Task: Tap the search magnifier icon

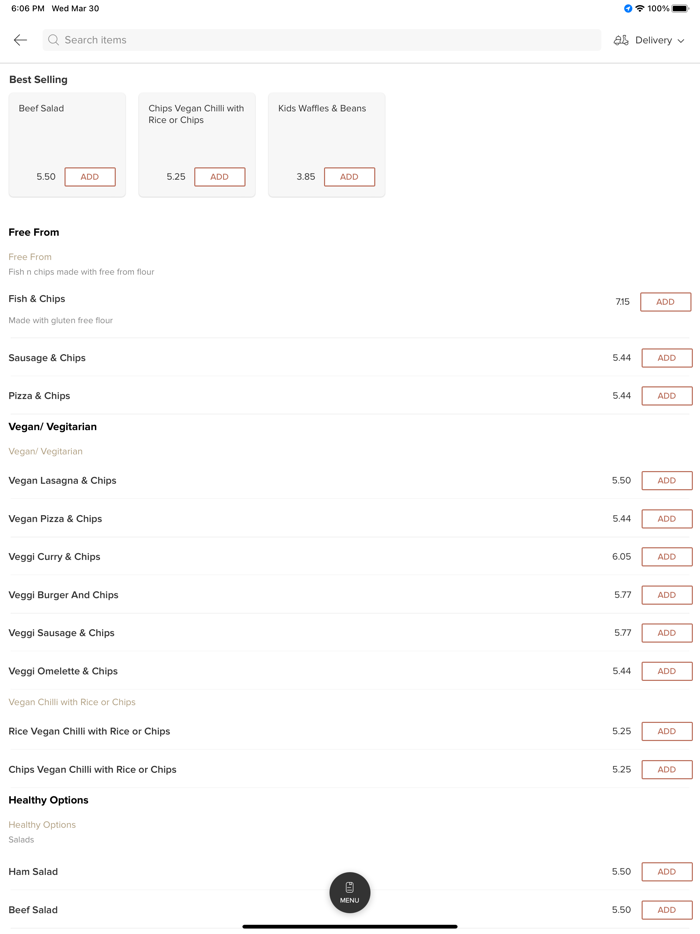Action: [54, 40]
